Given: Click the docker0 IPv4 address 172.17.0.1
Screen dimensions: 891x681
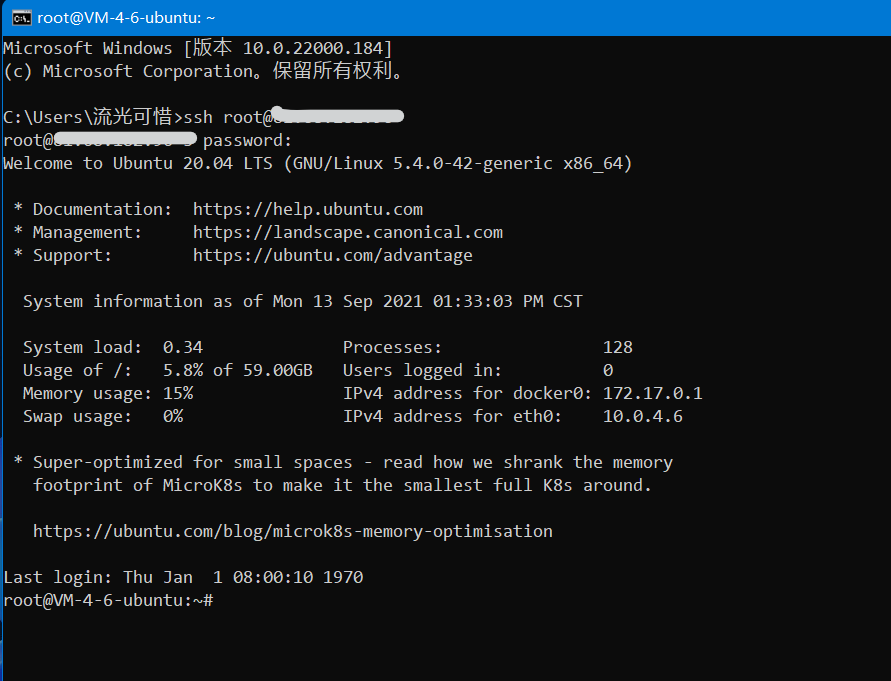Looking at the screenshot, I should (x=653, y=392).
